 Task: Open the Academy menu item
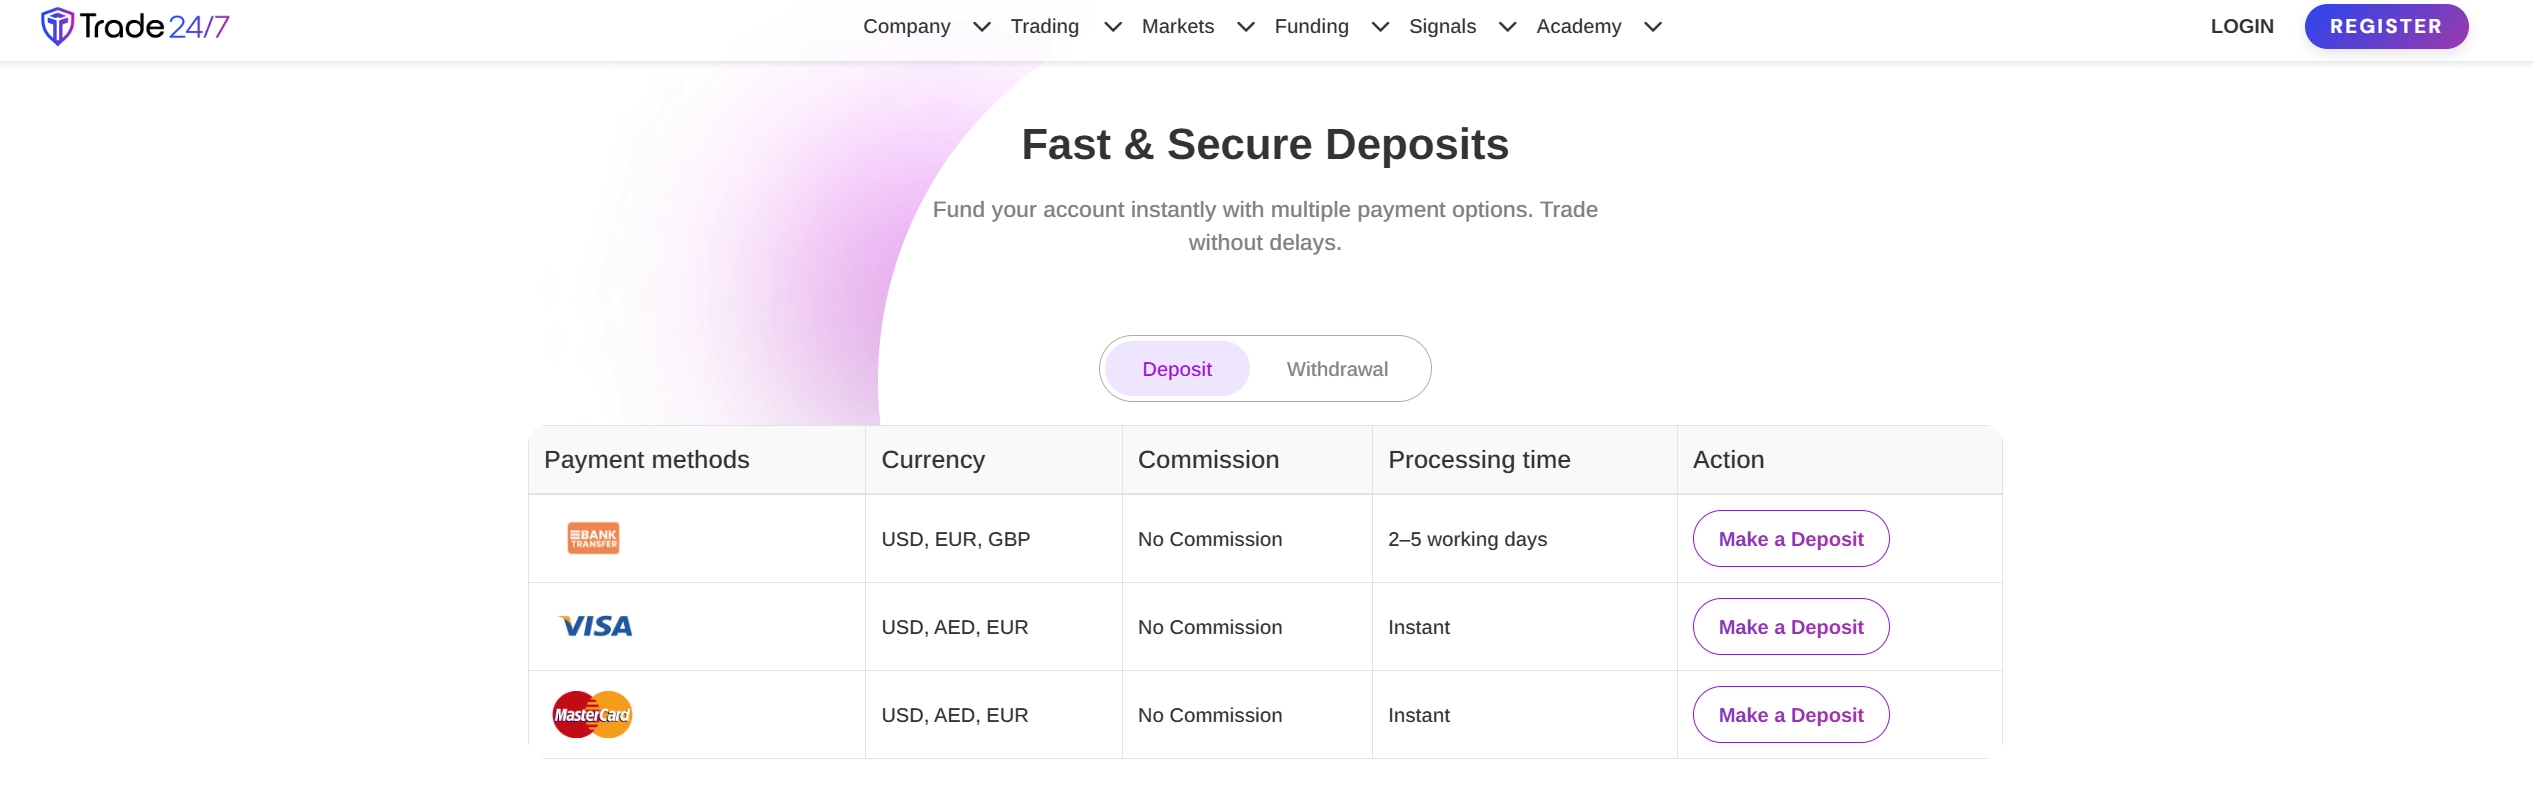tap(1579, 27)
